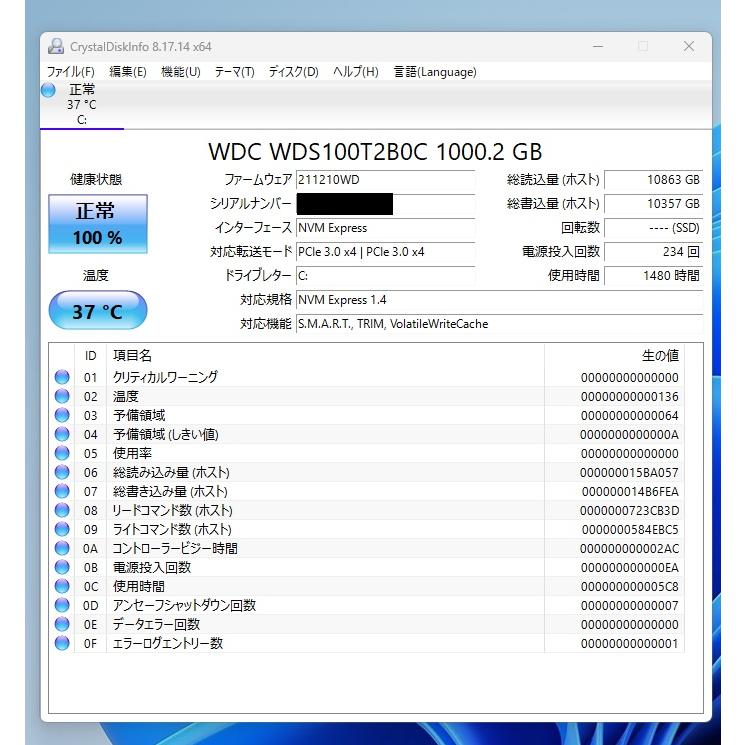Click the status icon for row 0E データエラー回数
The image size is (745, 745).
click(62, 624)
